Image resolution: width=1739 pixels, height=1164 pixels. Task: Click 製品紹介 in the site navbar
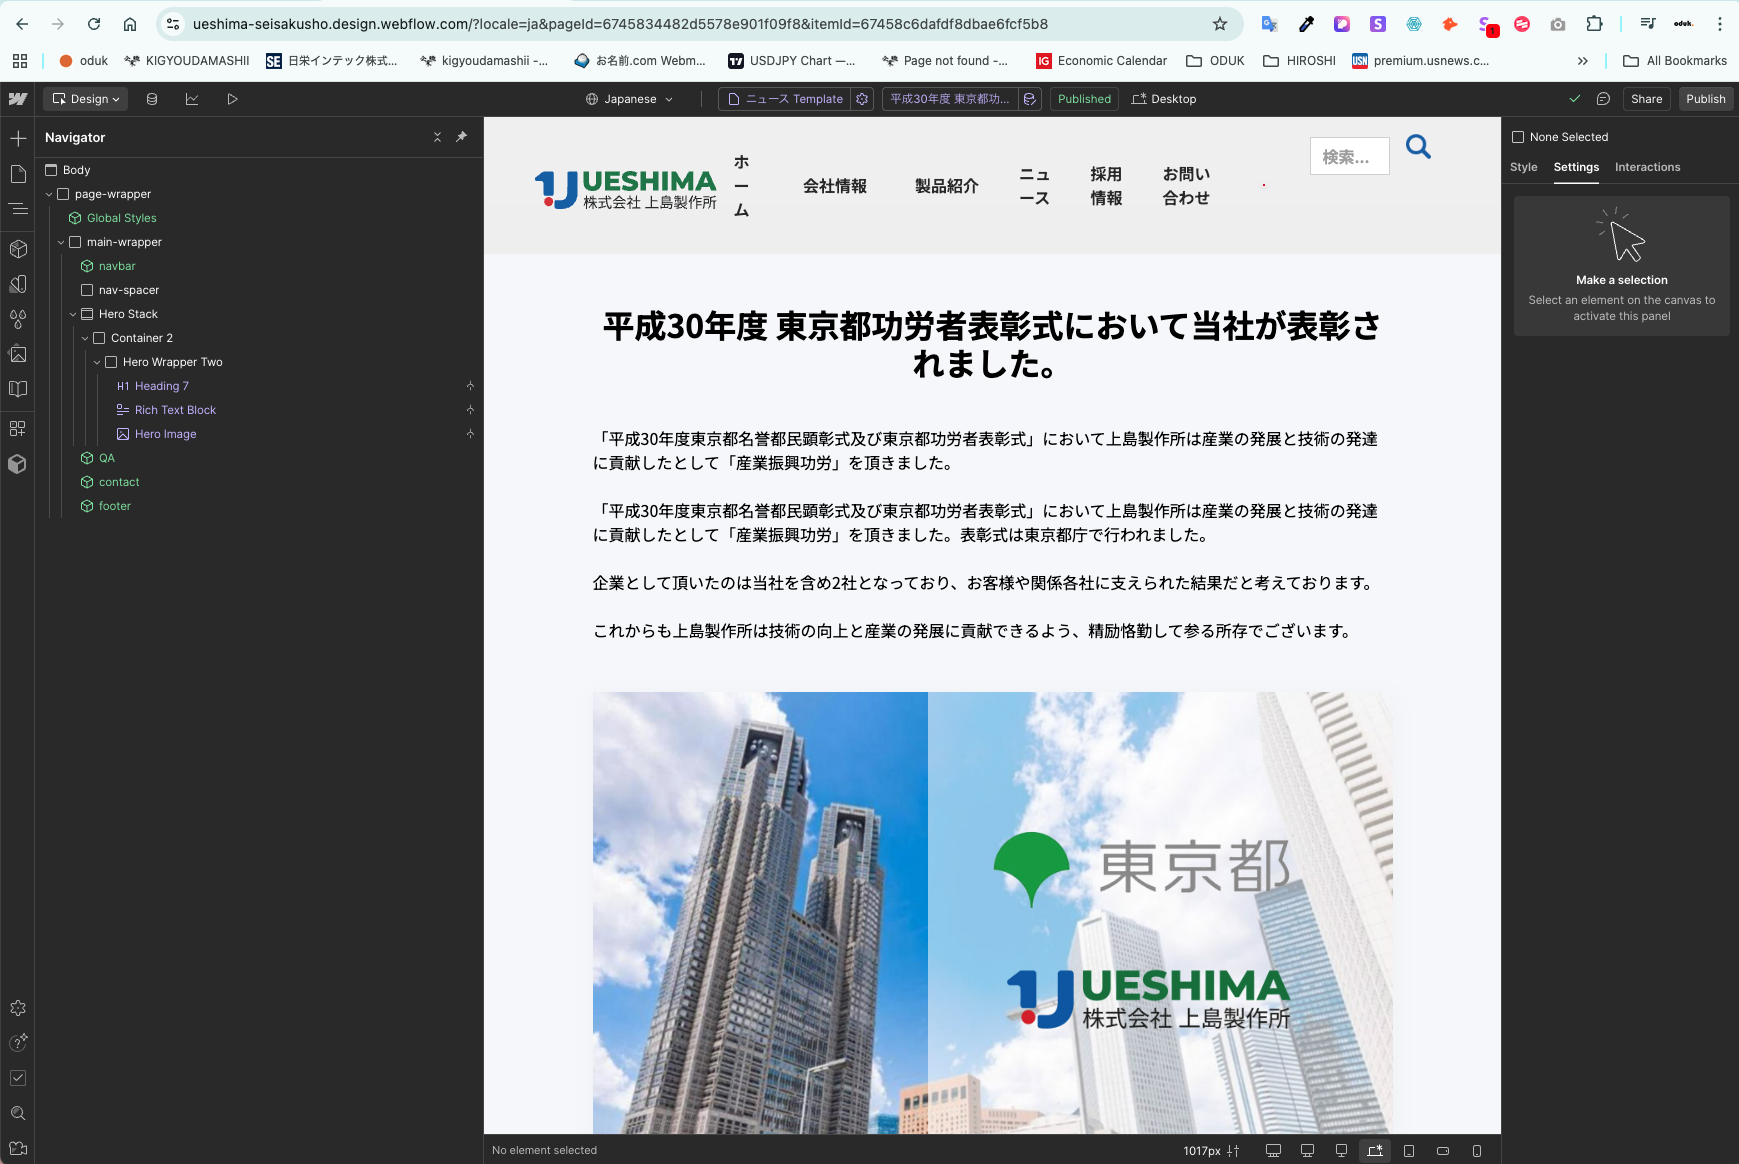click(947, 186)
